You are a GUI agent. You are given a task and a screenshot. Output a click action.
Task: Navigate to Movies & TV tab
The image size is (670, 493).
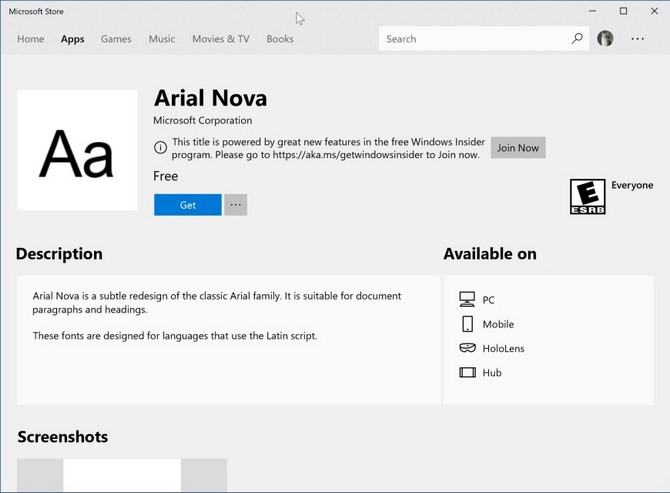(220, 39)
